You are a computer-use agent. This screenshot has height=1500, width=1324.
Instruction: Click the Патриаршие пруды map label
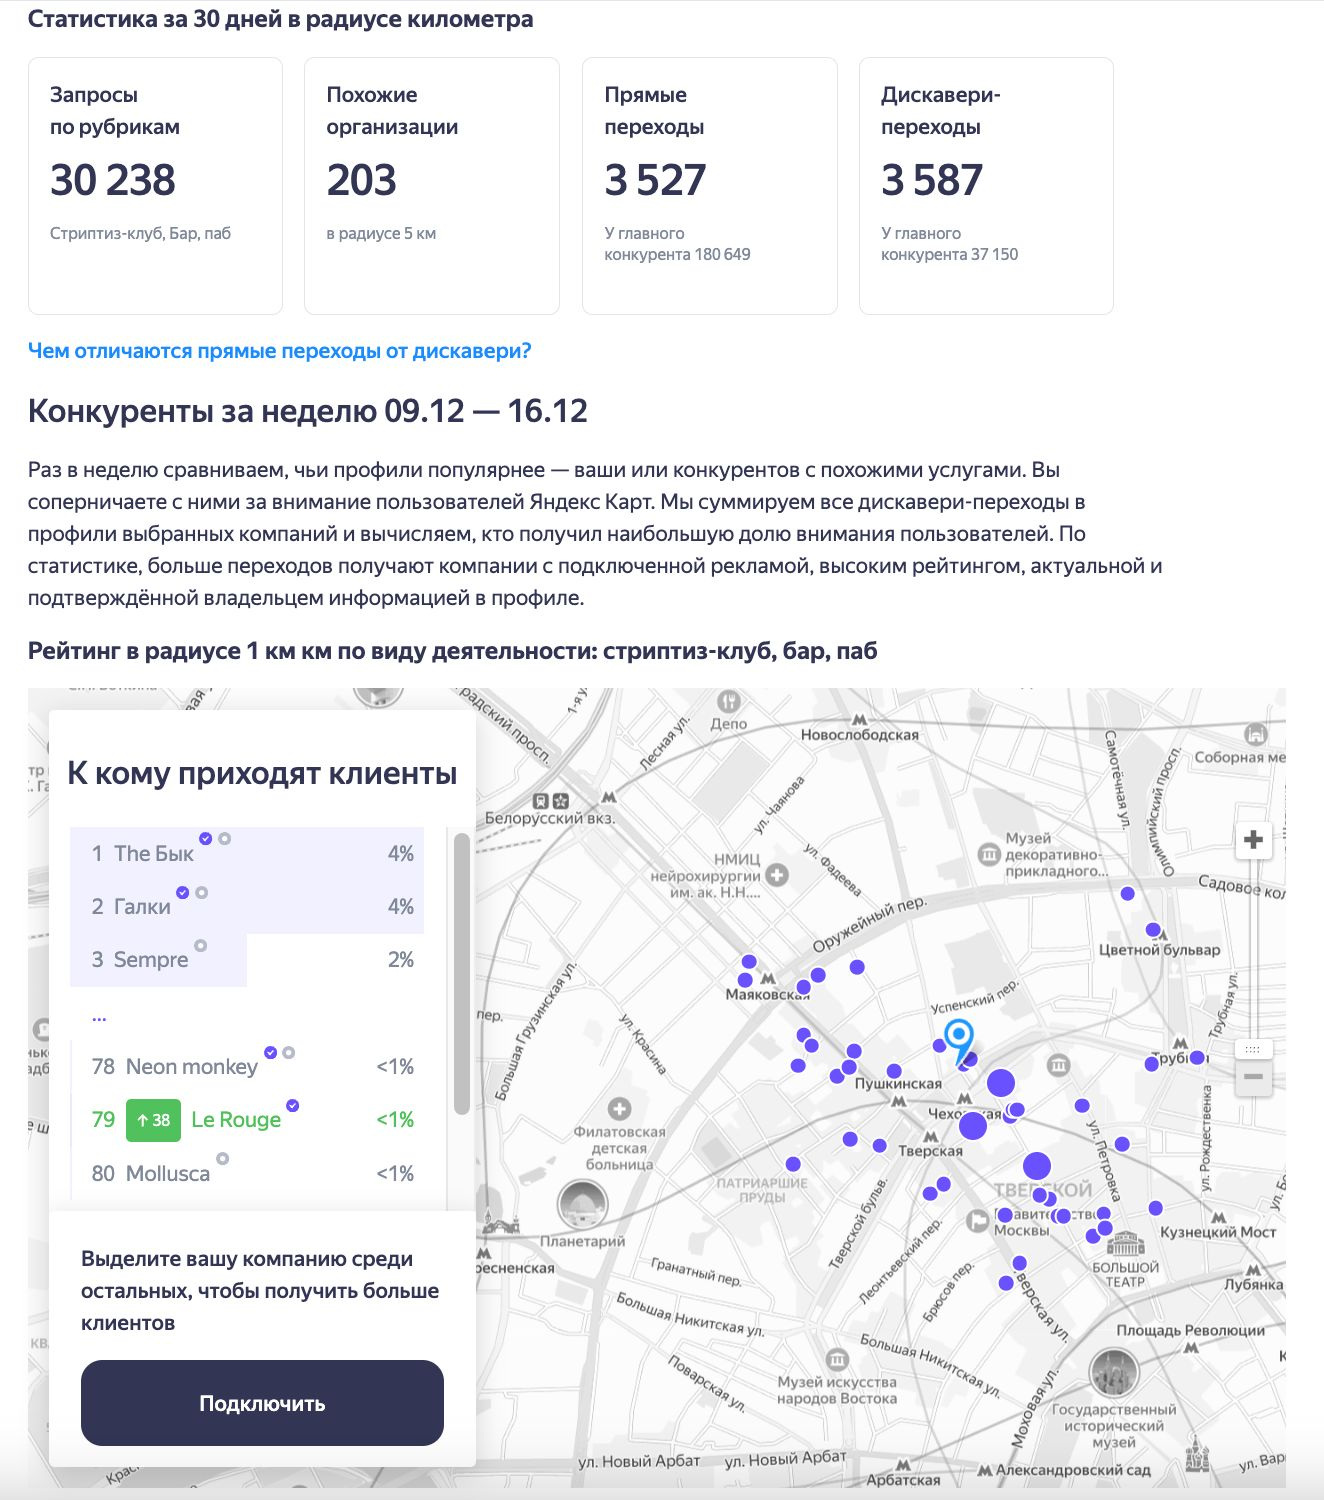click(762, 1190)
